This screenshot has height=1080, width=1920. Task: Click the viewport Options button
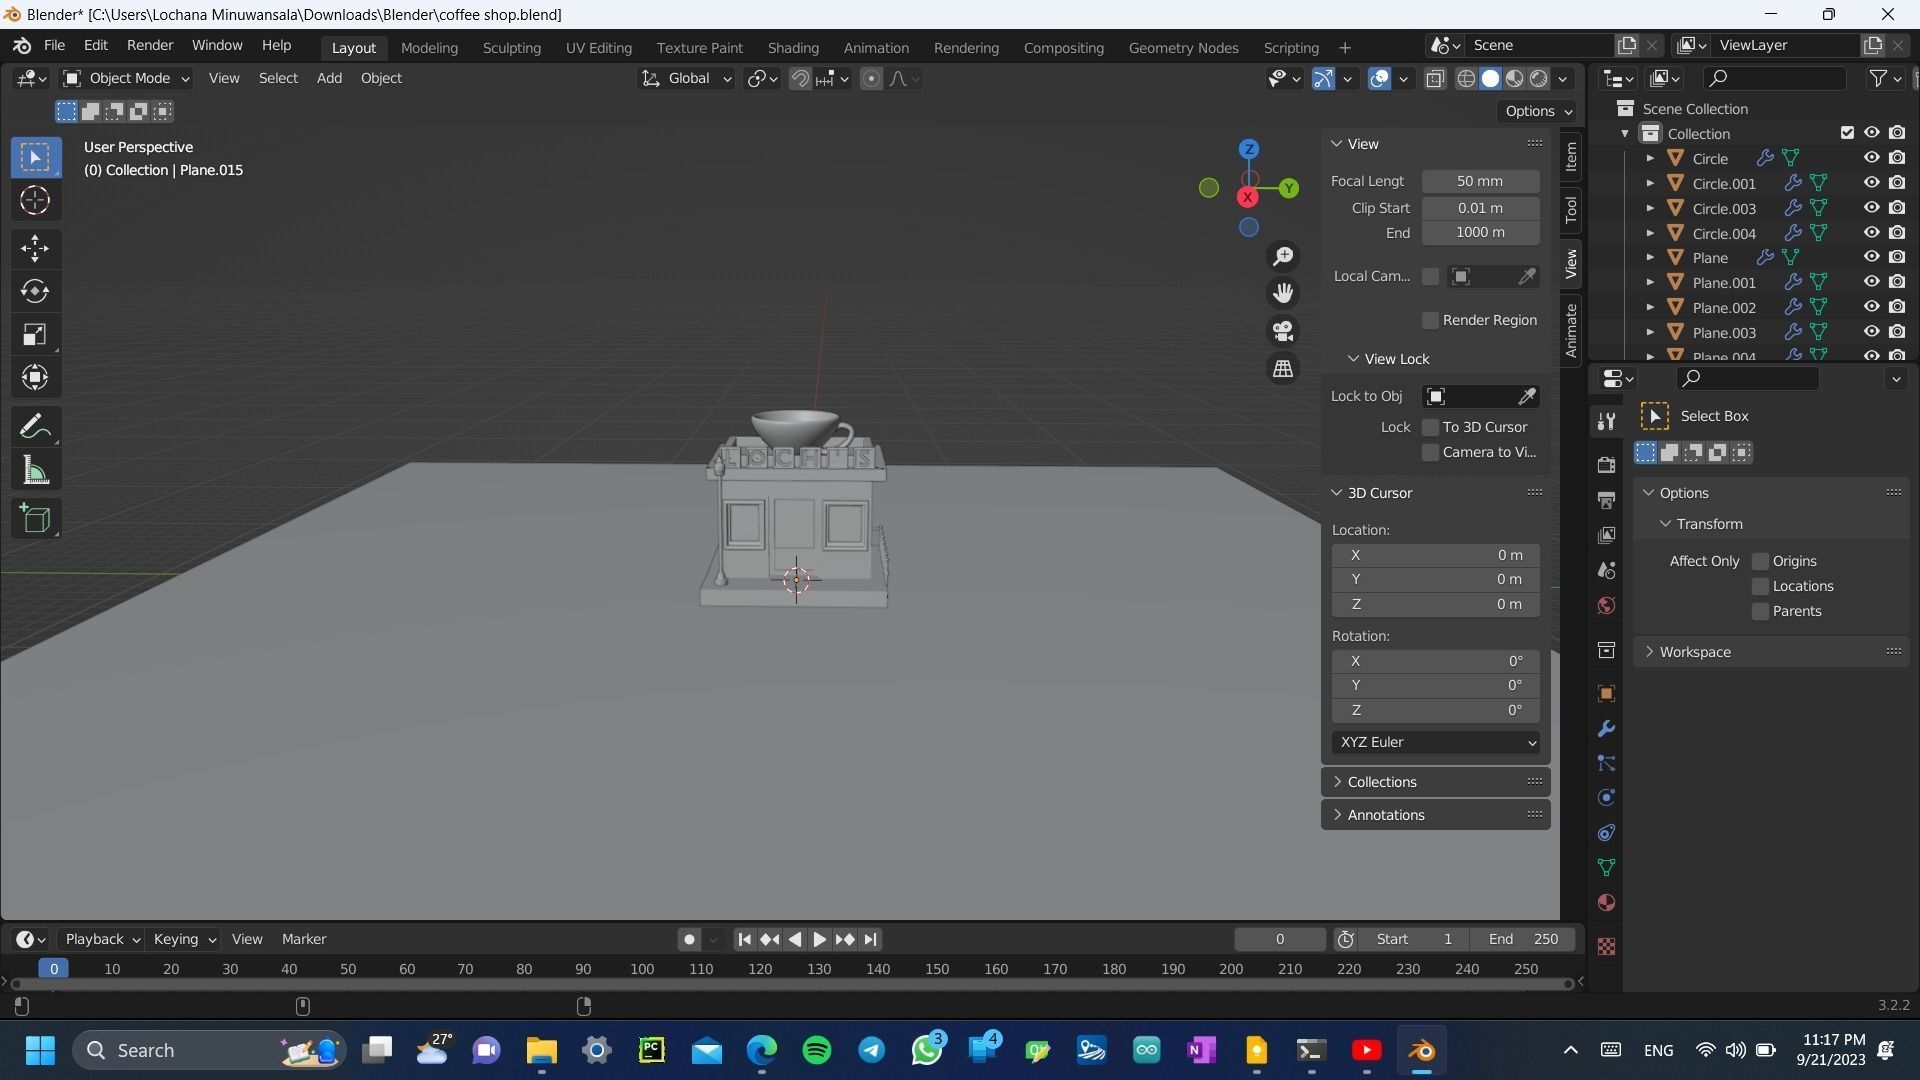click(x=1537, y=111)
